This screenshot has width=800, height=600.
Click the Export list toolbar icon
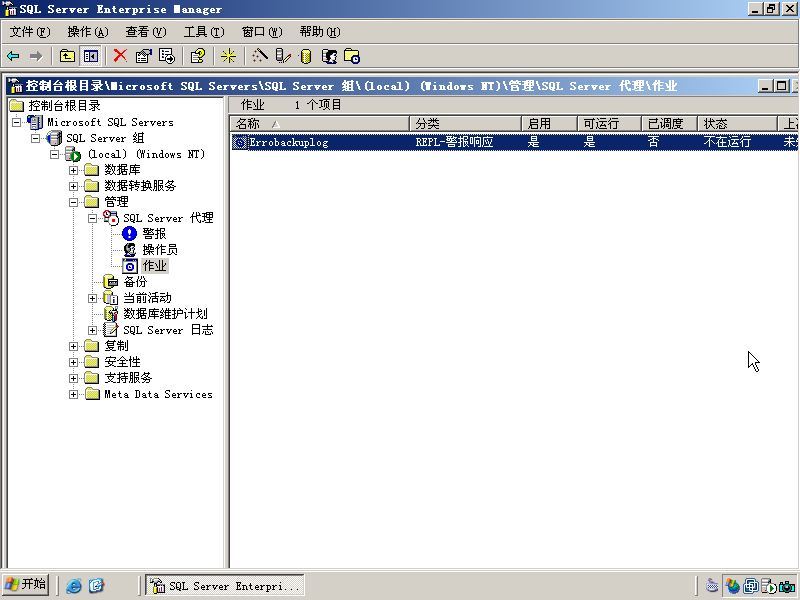click(x=167, y=56)
